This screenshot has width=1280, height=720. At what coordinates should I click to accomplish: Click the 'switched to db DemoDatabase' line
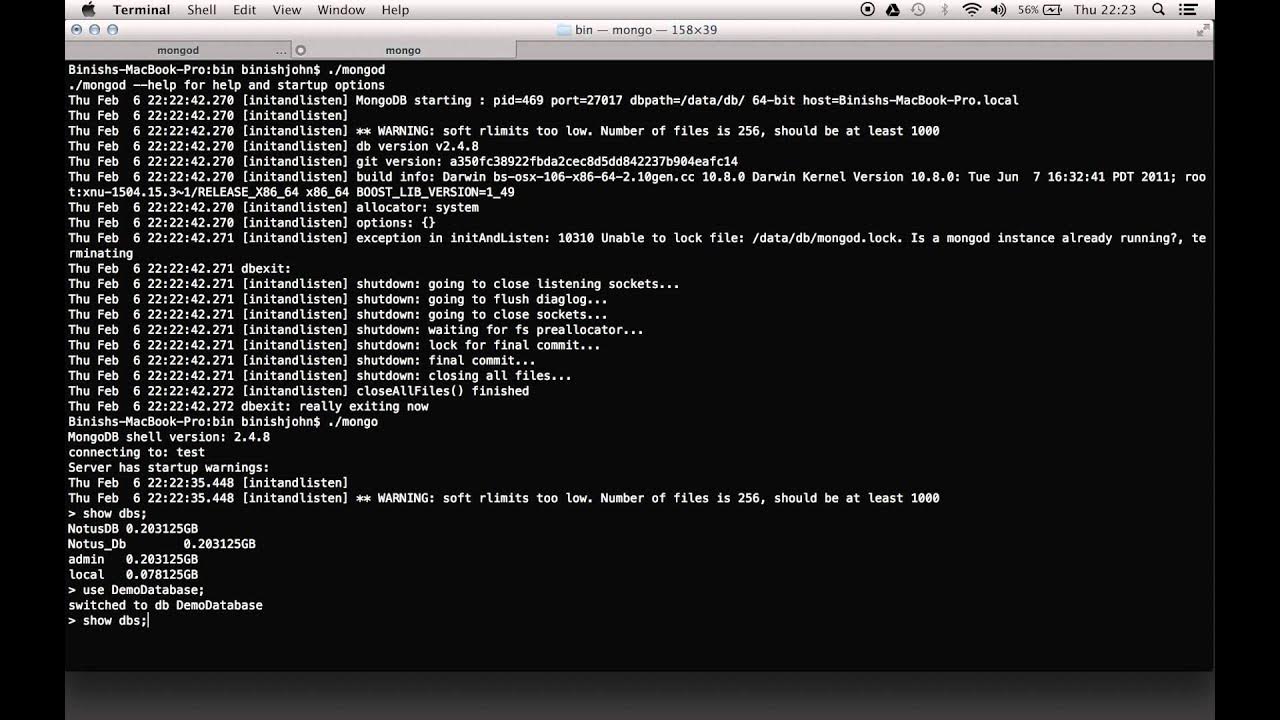pos(165,605)
